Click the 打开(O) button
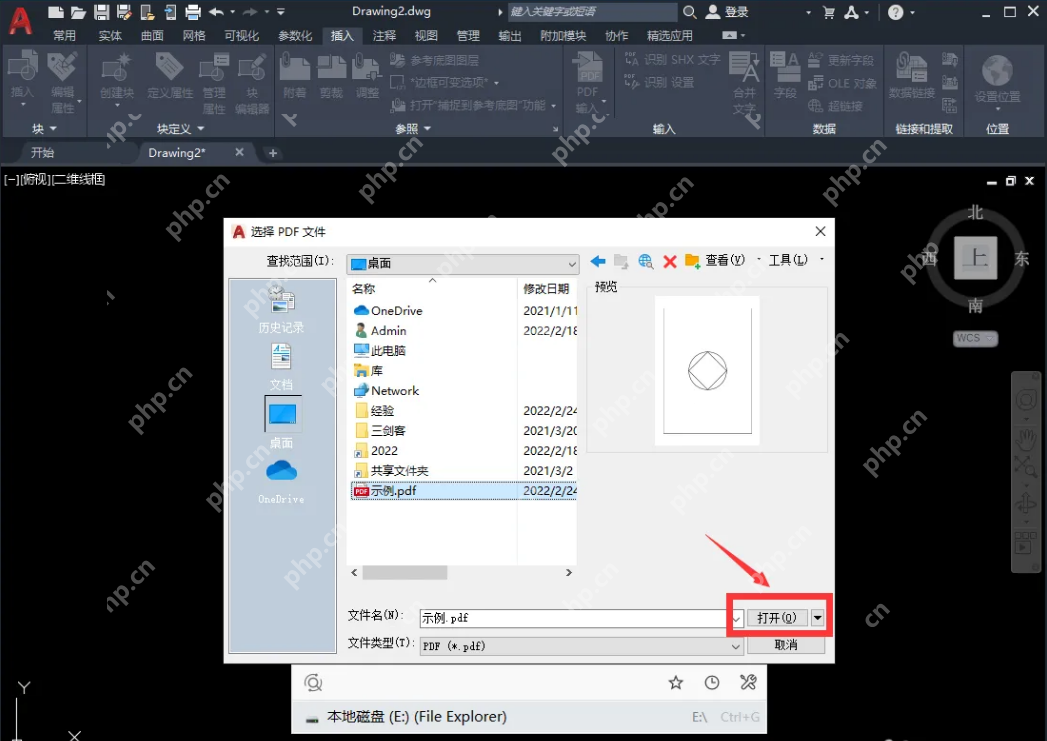 777,618
